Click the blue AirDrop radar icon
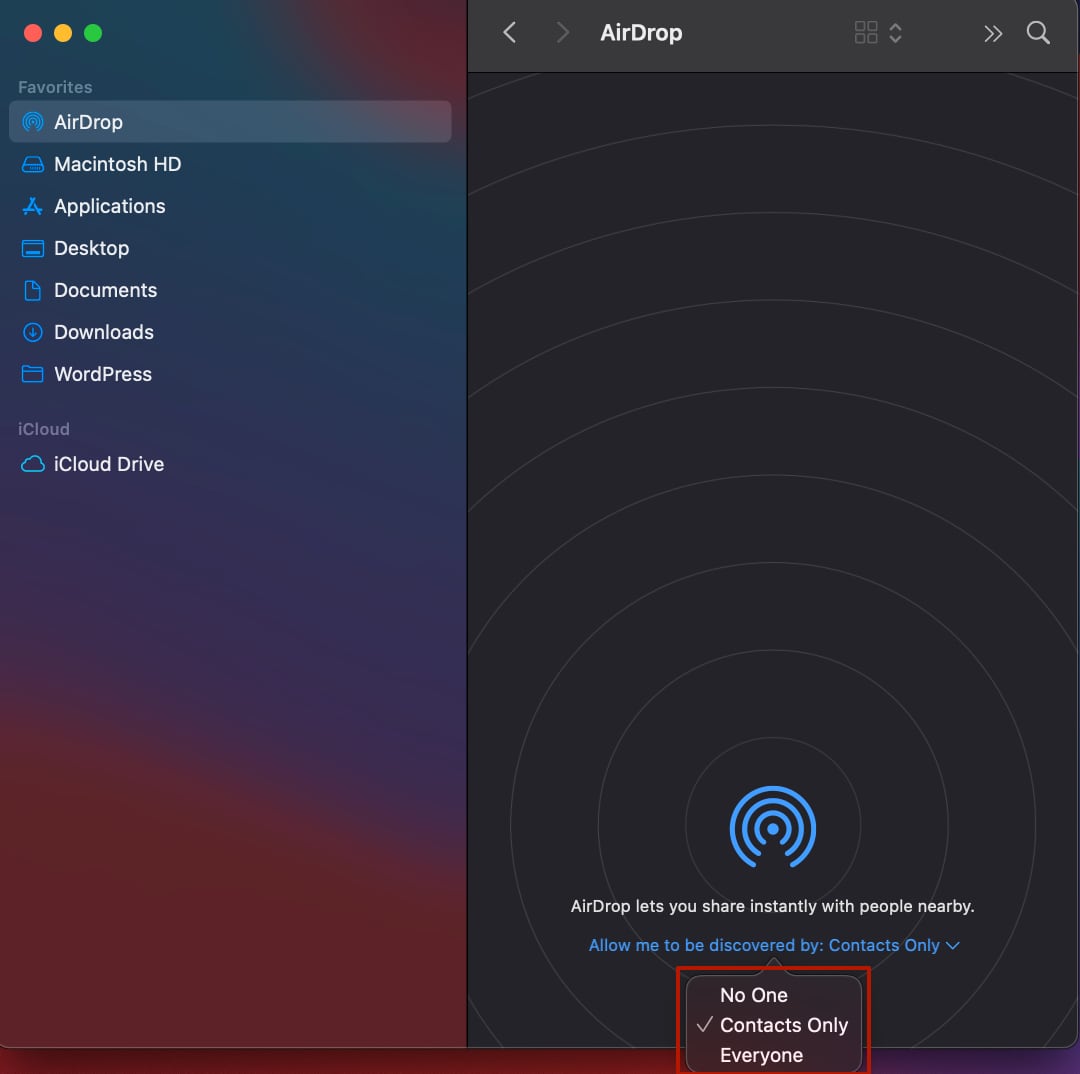 click(773, 827)
